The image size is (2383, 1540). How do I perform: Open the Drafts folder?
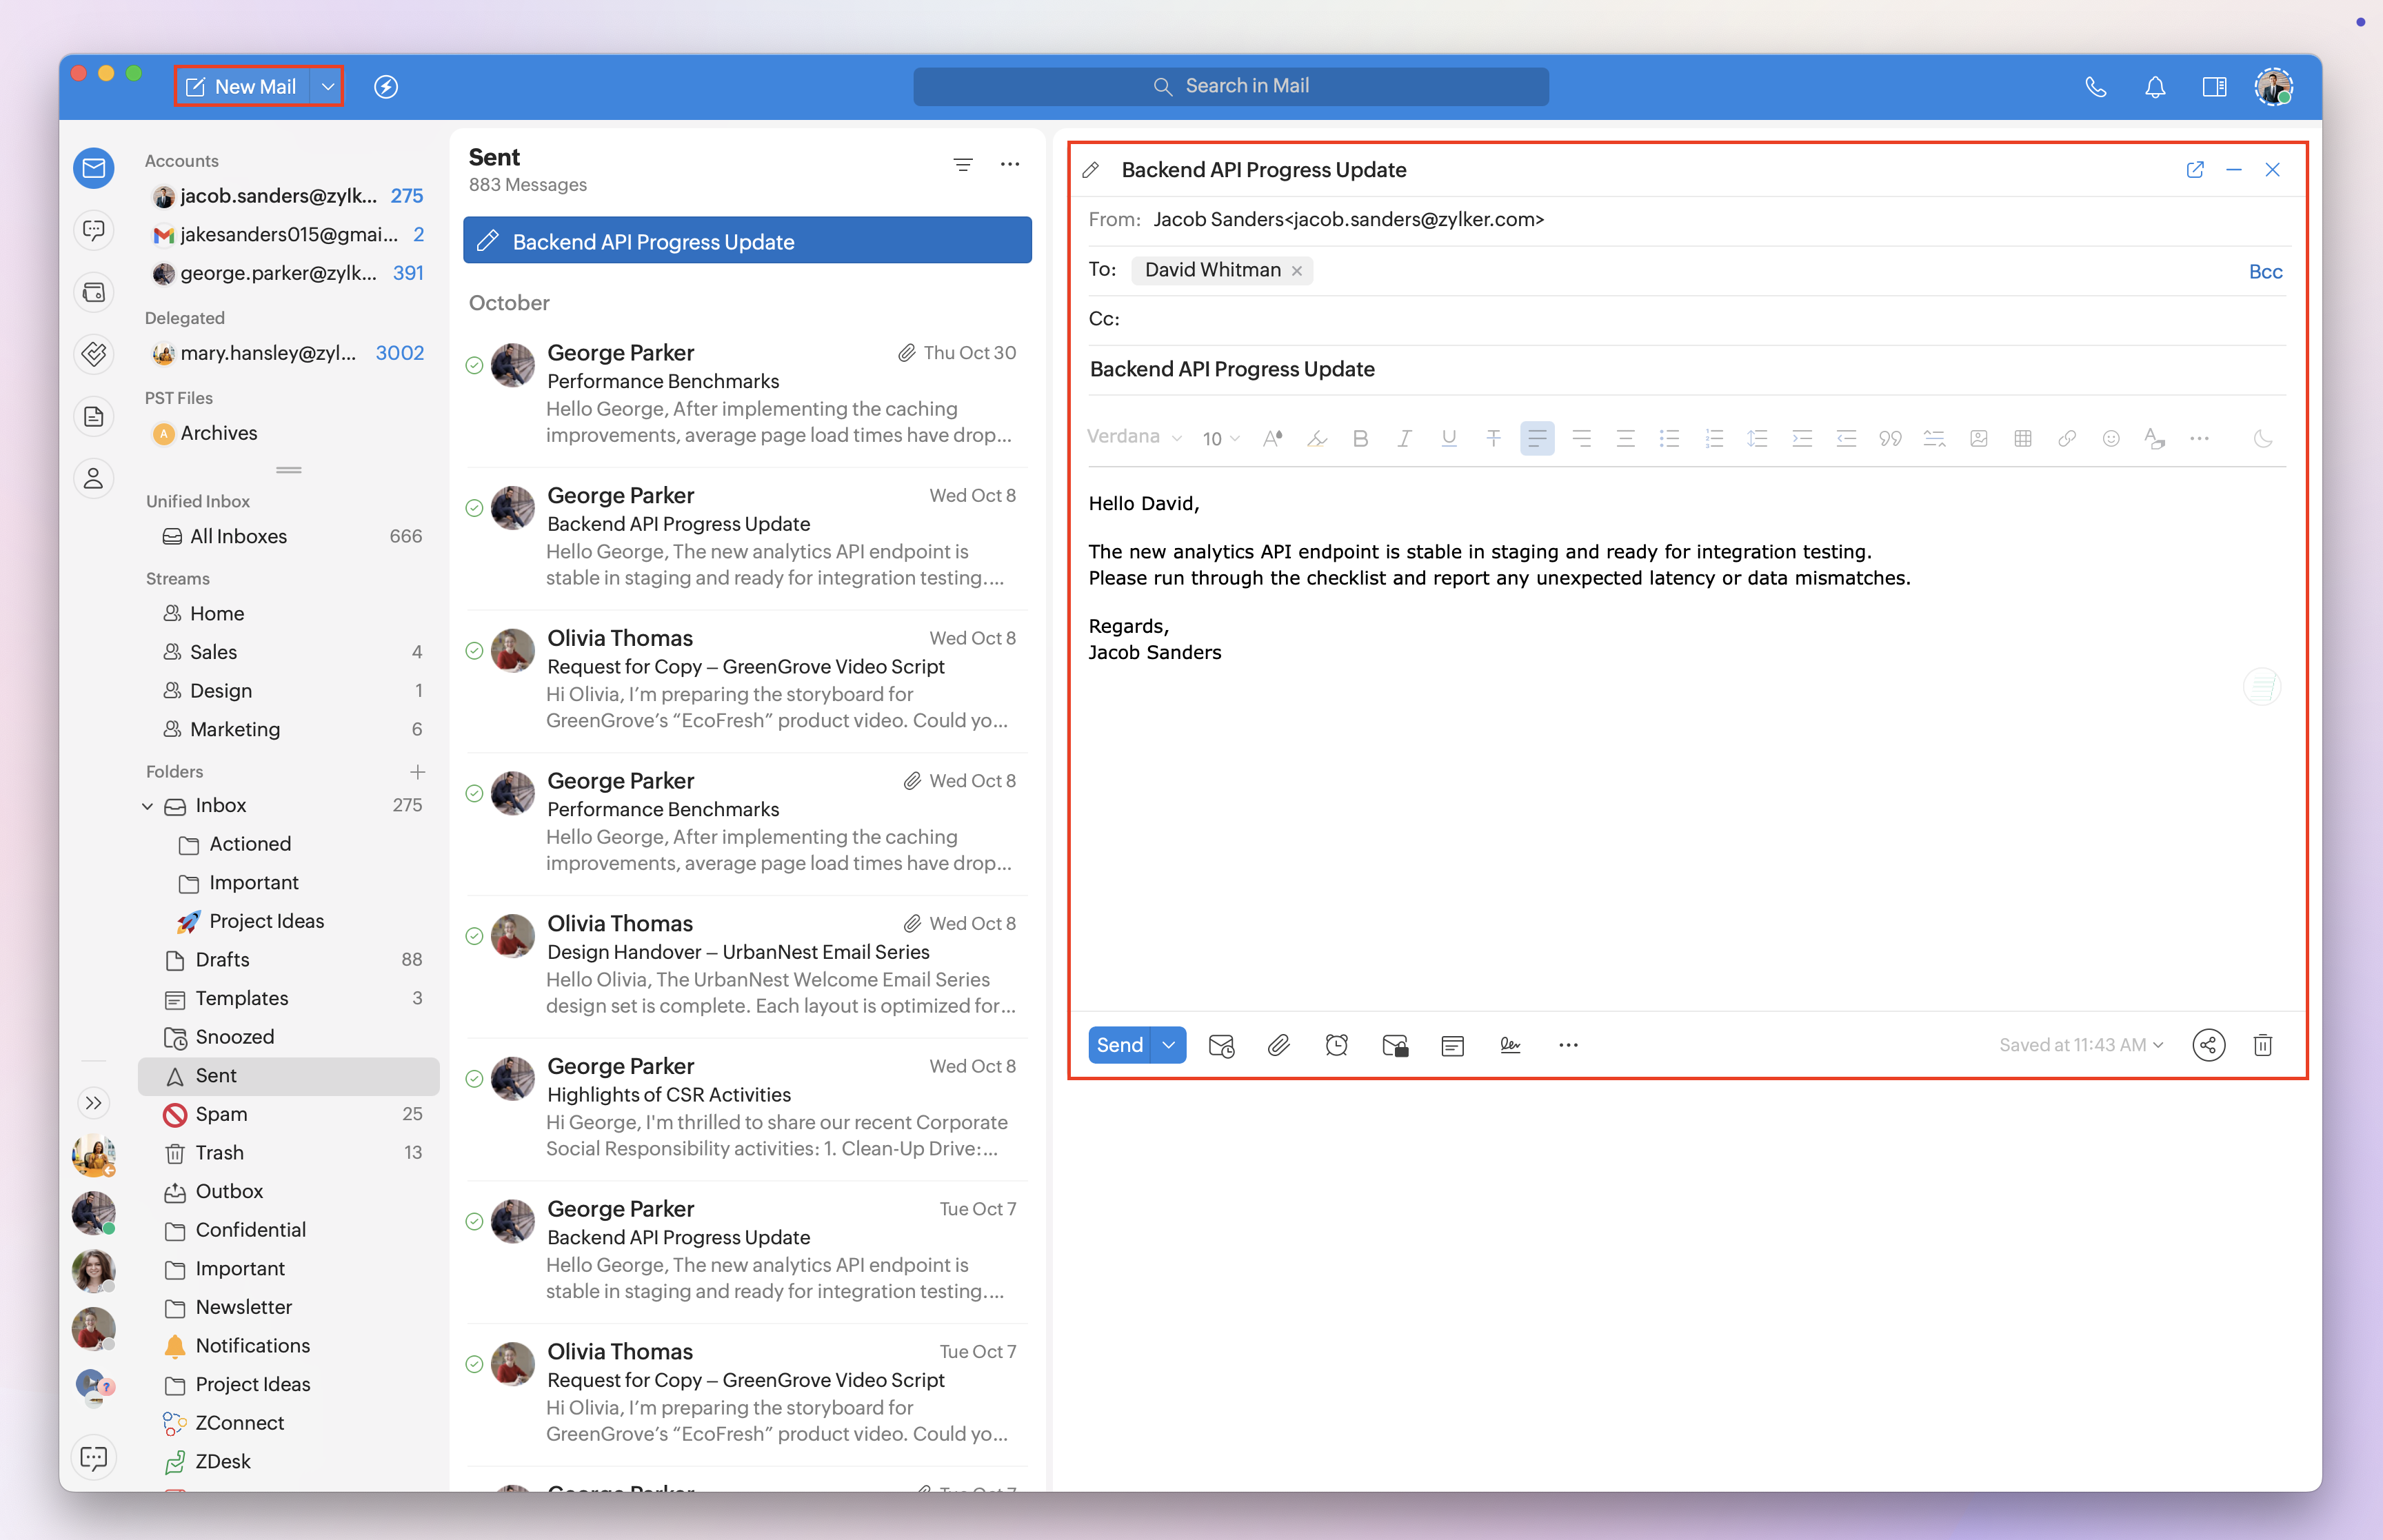222,960
